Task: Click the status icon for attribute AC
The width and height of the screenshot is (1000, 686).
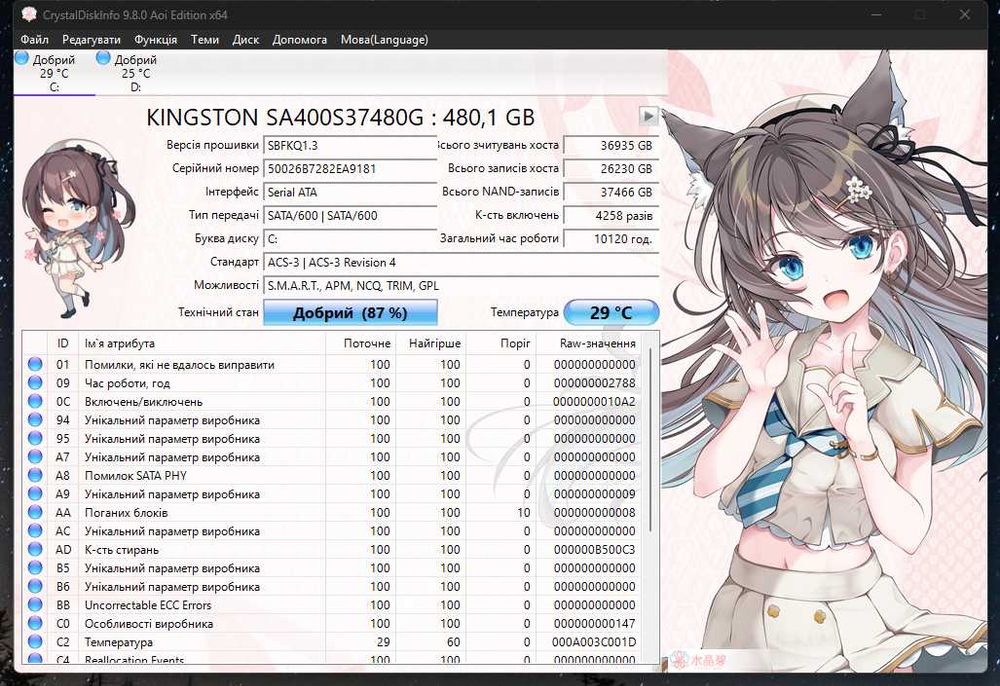Action: pos(35,530)
